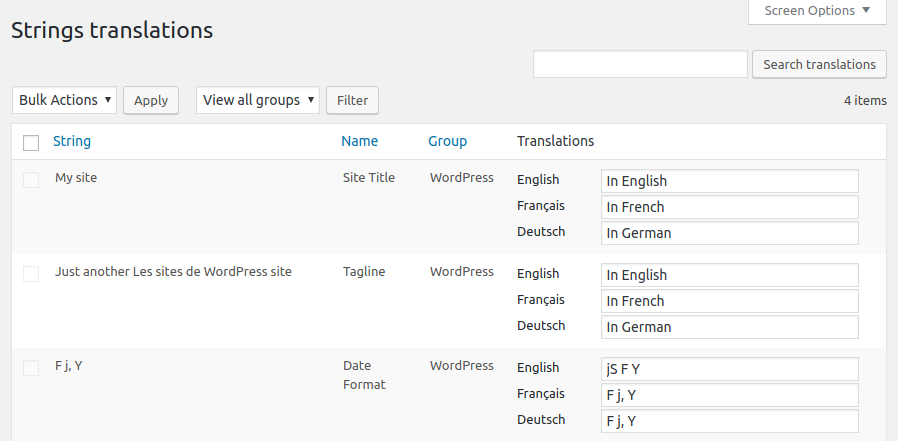Click the Date Format English field
The height and width of the screenshot is (441, 898).
tap(729, 369)
